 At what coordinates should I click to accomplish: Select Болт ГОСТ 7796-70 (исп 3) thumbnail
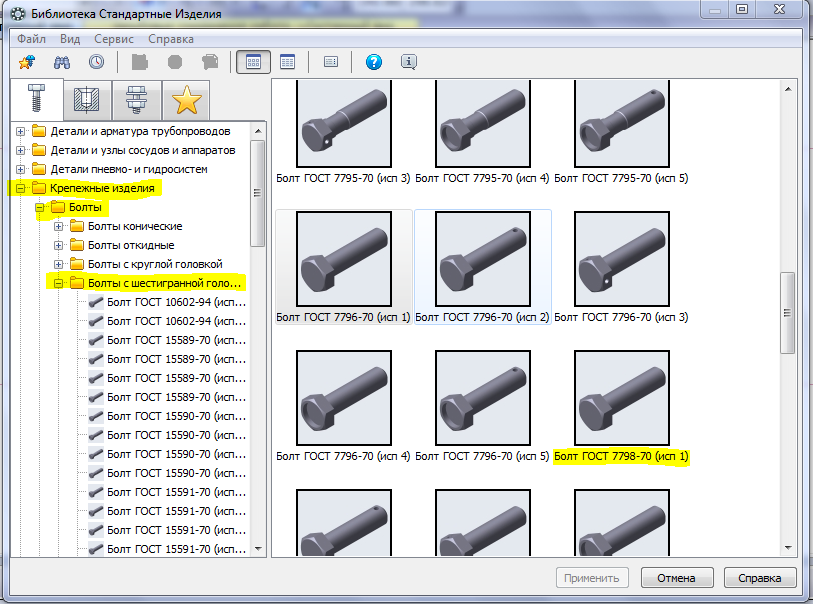click(x=622, y=259)
